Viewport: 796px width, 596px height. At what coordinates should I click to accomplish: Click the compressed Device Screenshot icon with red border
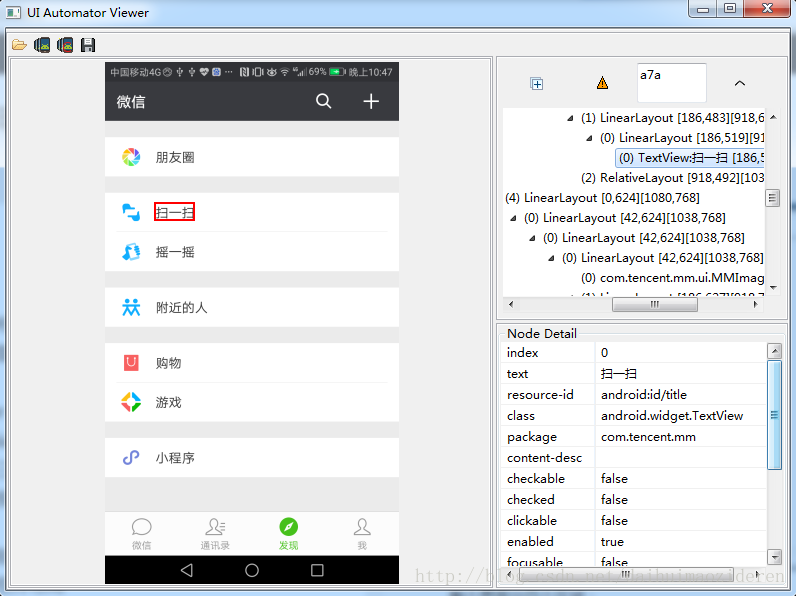coord(65,45)
